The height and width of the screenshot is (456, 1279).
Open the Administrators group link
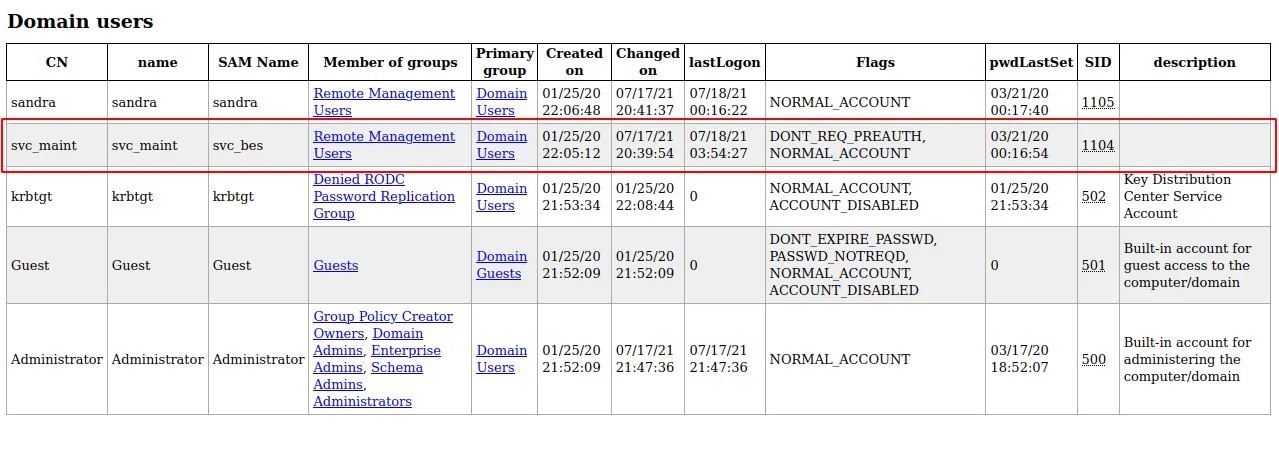tap(362, 402)
